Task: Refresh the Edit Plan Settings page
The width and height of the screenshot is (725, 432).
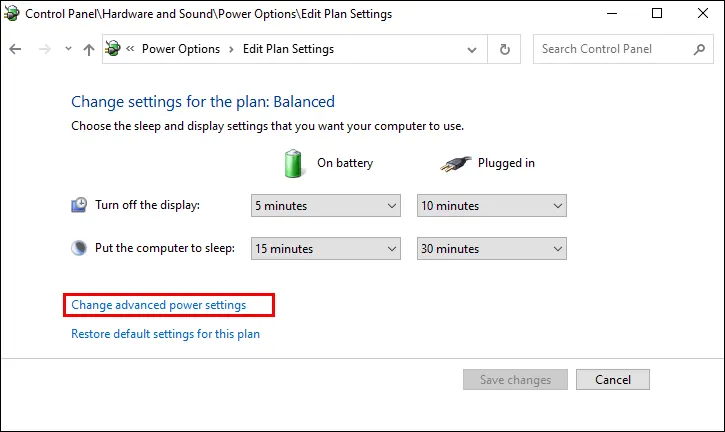Action: coord(505,49)
